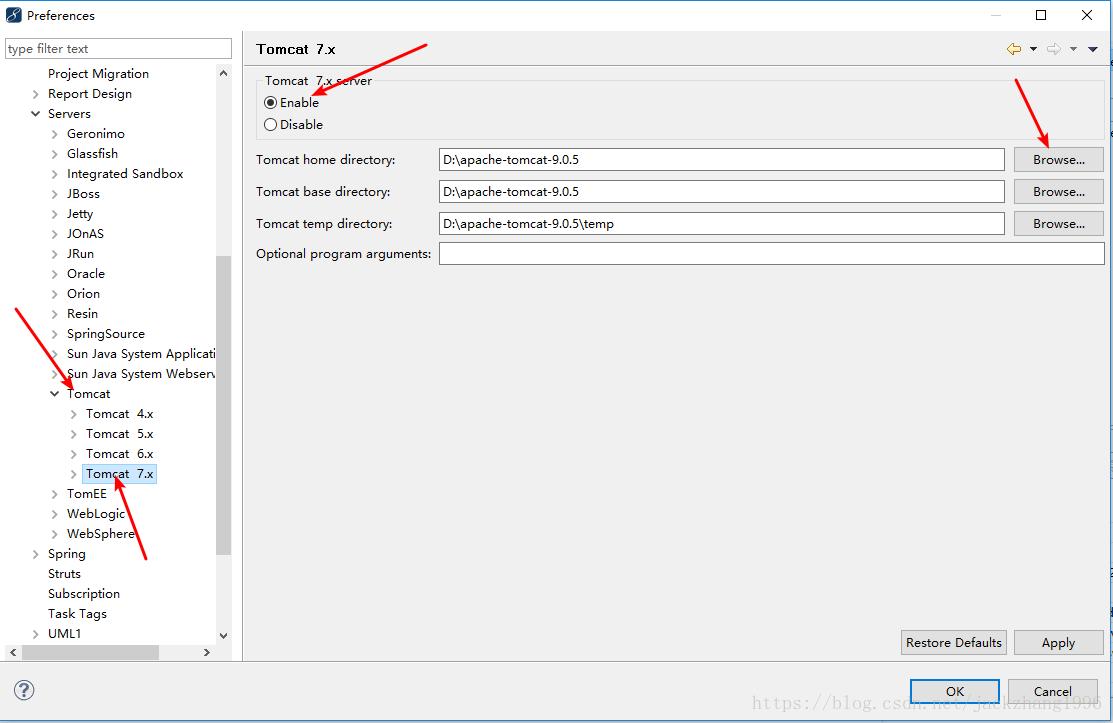This screenshot has height=723, width=1113.
Task: Close the Preferences window
Action: [x=1087, y=15]
